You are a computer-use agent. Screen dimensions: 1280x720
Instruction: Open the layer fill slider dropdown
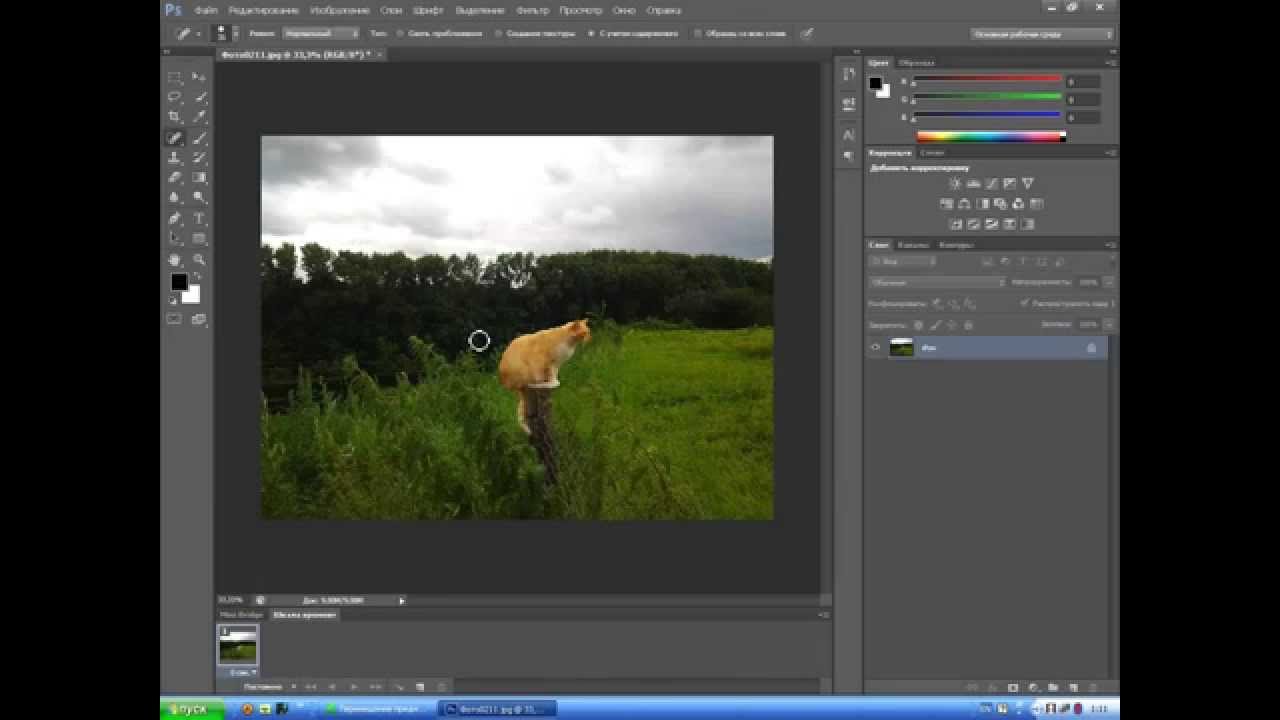point(1108,325)
